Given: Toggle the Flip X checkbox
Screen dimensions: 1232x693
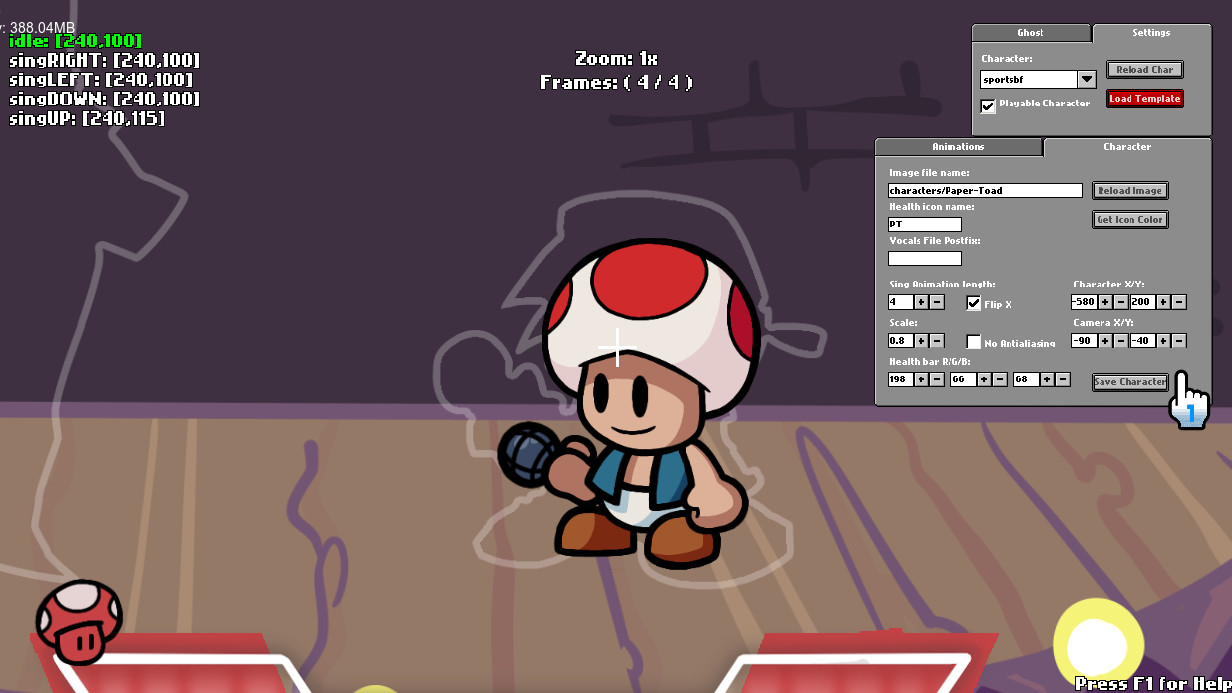Looking at the screenshot, I should click(974, 303).
